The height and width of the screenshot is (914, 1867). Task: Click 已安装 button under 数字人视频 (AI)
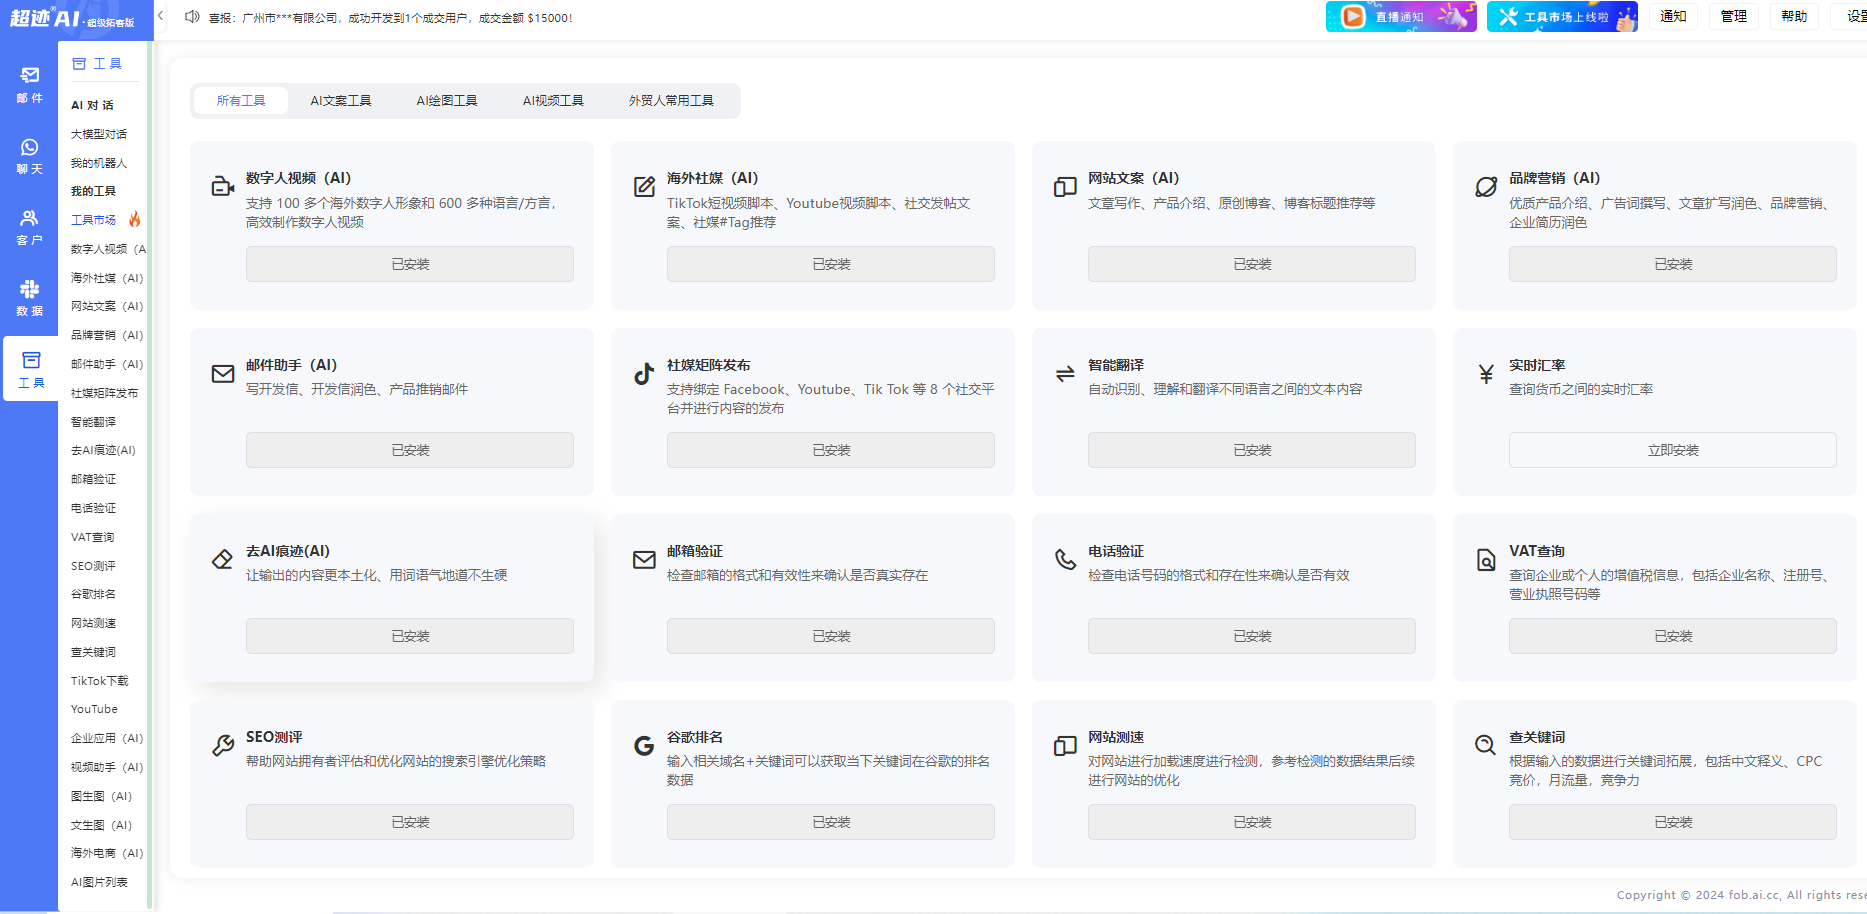[x=409, y=264]
